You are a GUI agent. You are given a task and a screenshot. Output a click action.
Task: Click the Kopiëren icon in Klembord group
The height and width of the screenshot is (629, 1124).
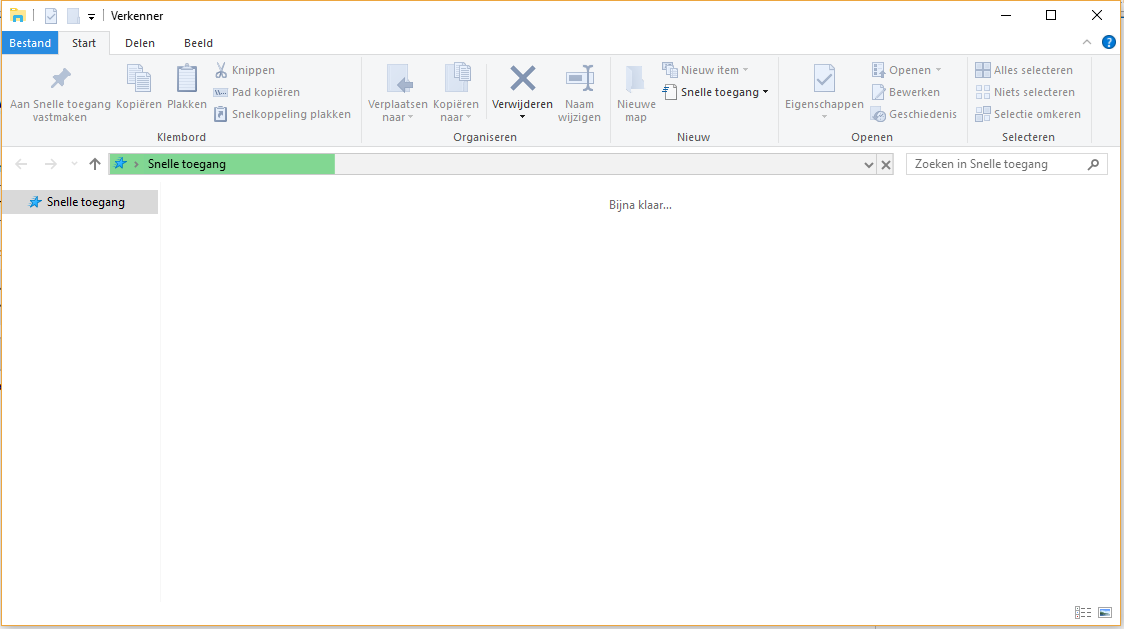(138, 78)
